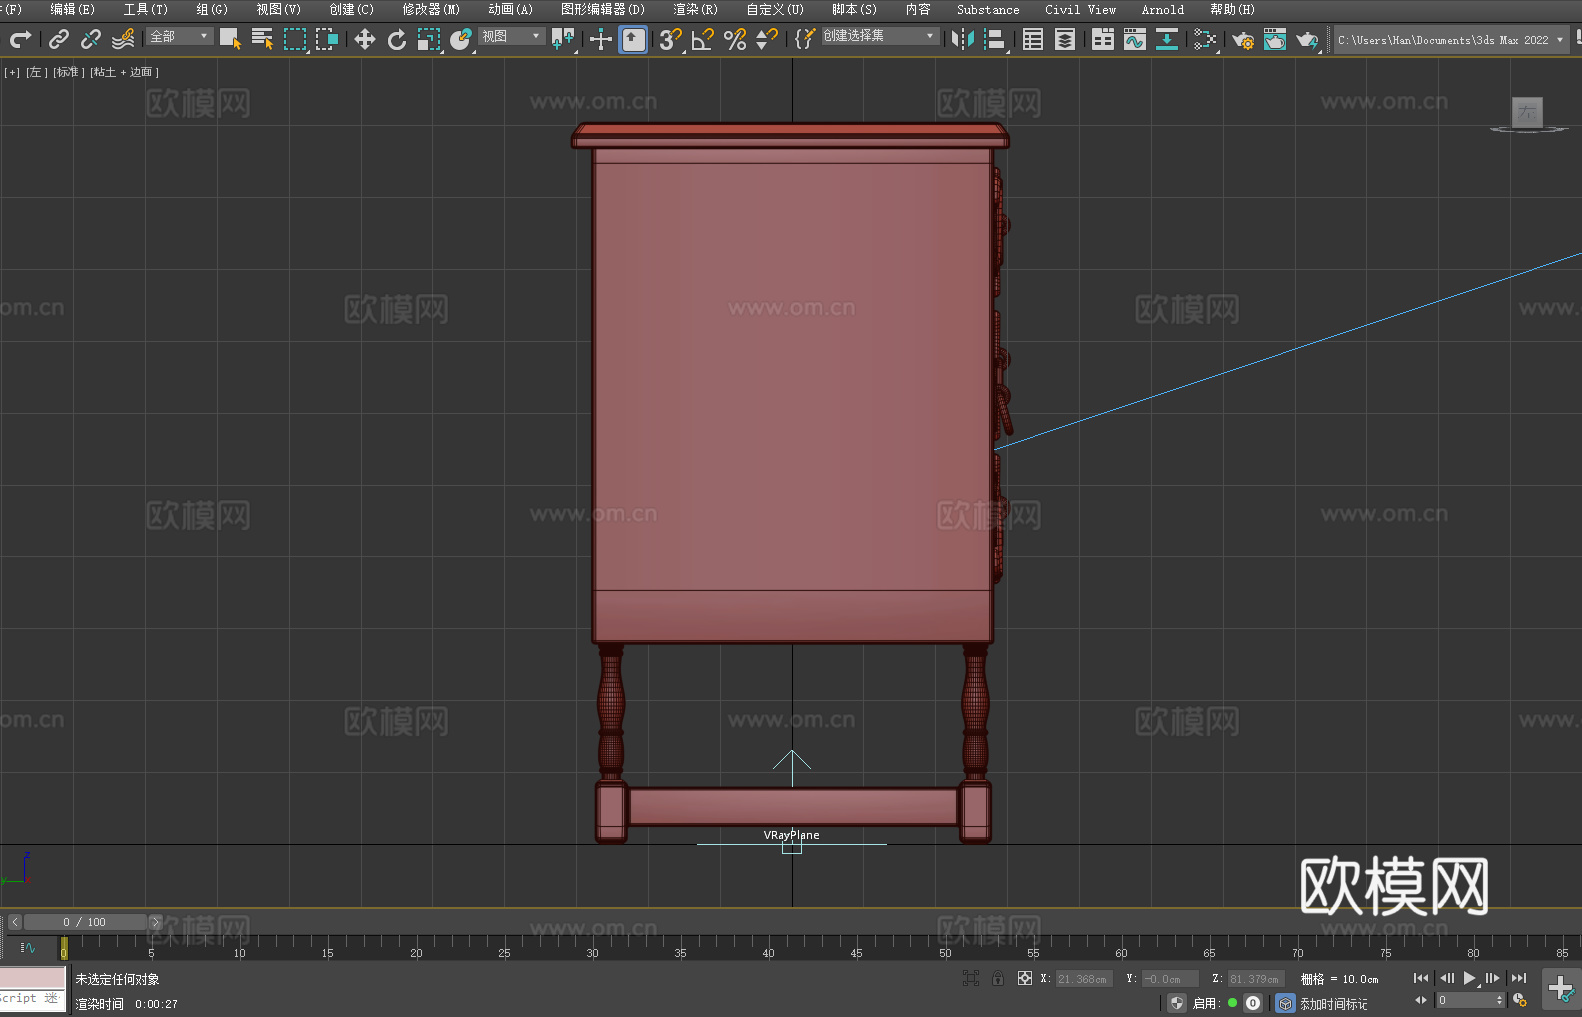The height and width of the screenshot is (1017, 1582).
Task: Open Render Setup teapot-with-gear icon
Action: pos(1243,39)
